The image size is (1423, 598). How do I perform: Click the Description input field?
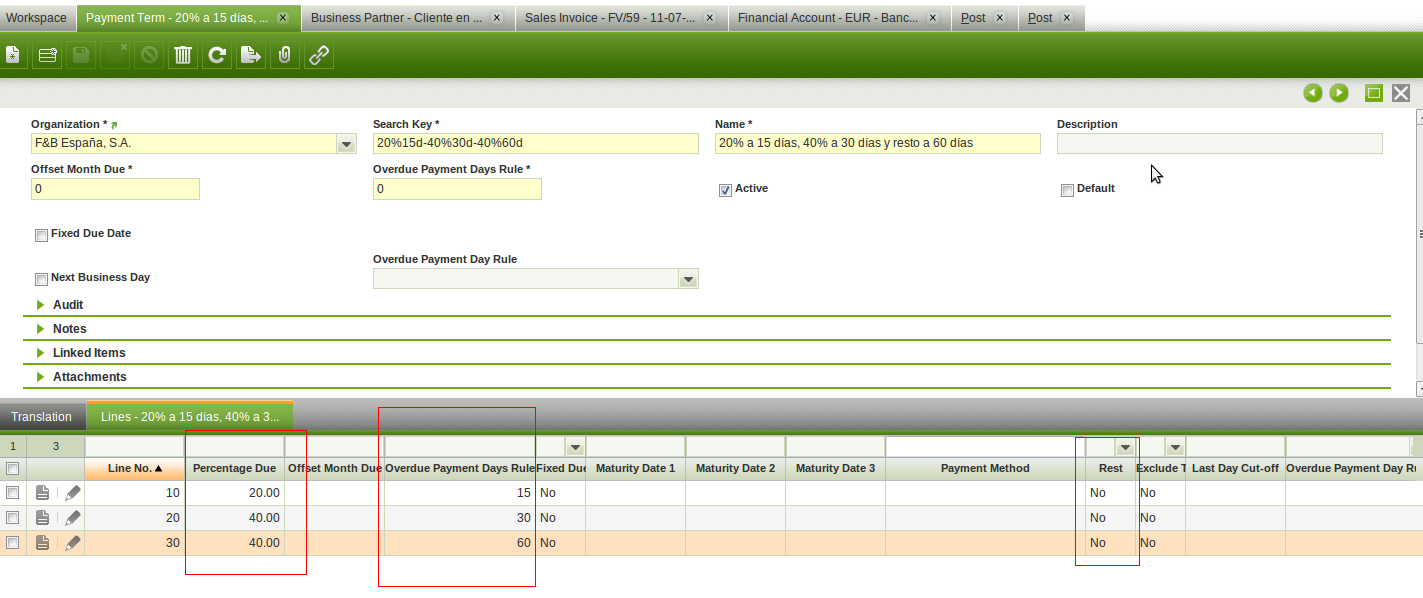tap(1220, 143)
